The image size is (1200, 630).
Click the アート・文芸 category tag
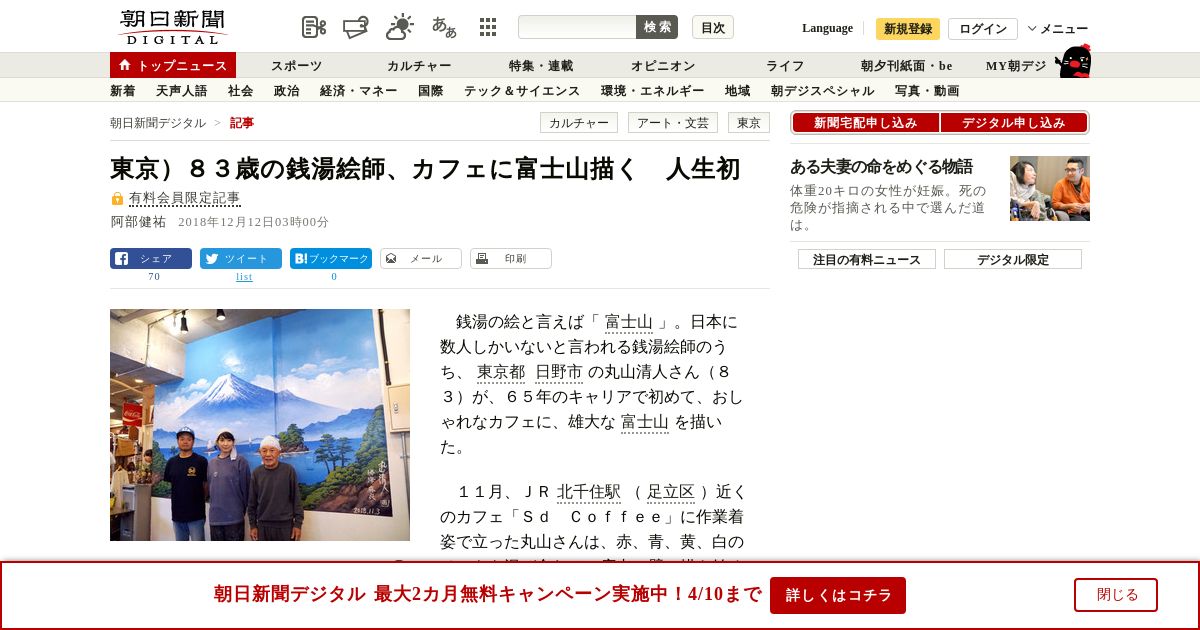pos(673,123)
